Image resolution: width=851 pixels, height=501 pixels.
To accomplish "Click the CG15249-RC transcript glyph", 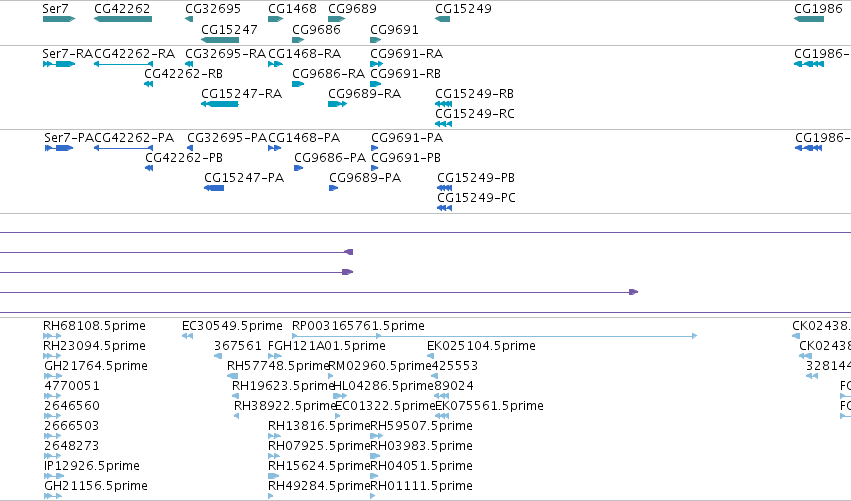I will coord(443,124).
